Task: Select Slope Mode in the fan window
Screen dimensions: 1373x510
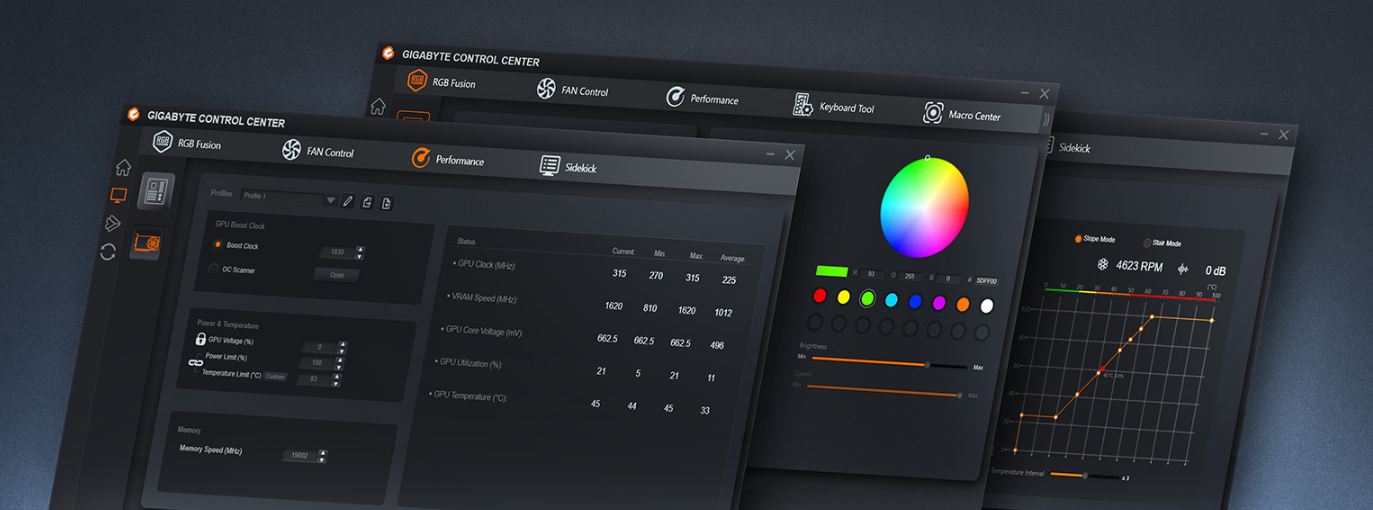Action: pyautogui.click(x=1078, y=239)
